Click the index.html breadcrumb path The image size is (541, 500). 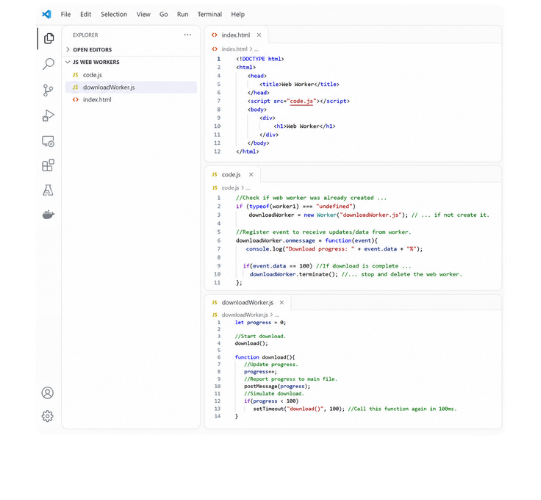[234, 49]
